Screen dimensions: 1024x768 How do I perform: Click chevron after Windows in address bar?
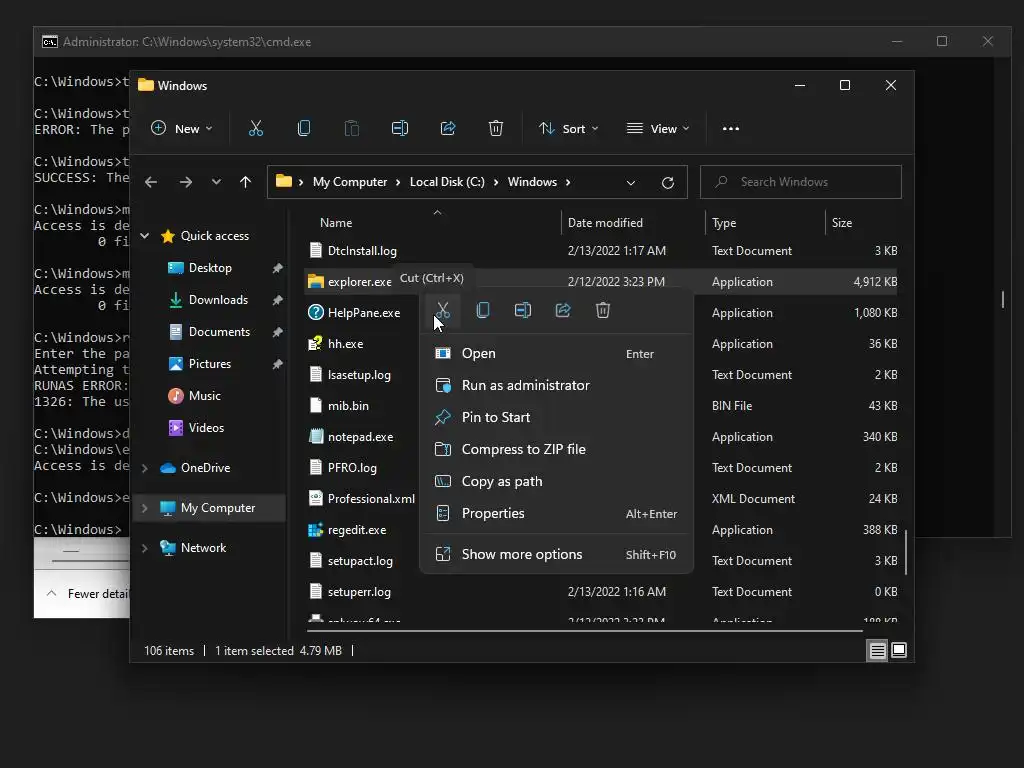point(568,182)
